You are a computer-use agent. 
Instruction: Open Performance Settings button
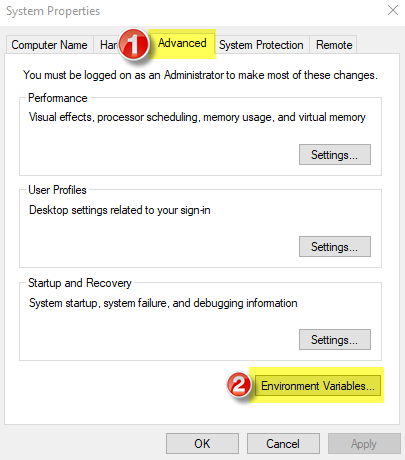tap(335, 155)
